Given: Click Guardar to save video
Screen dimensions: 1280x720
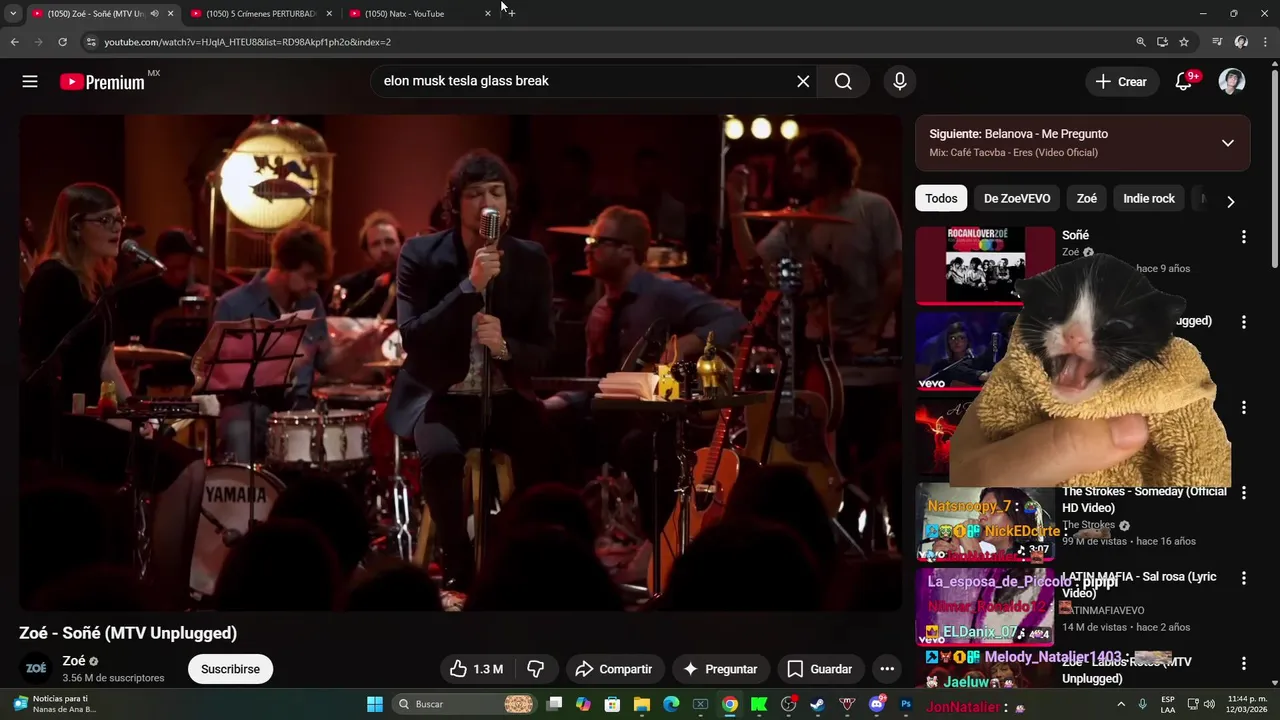Looking at the screenshot, I should click(x=819, y=669).
